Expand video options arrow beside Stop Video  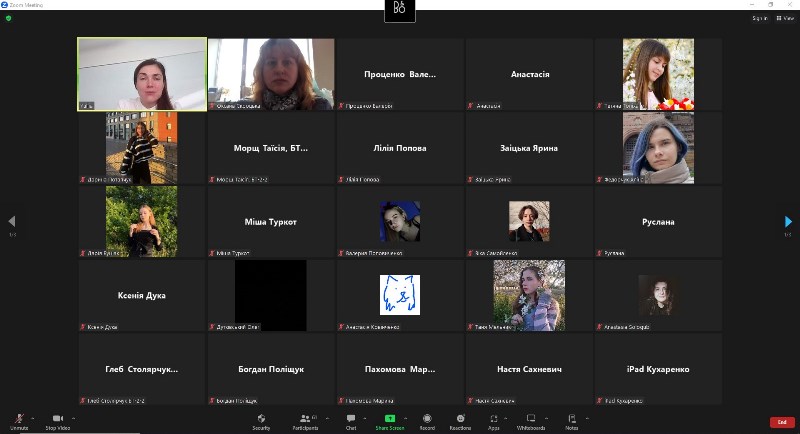[72, 417]
